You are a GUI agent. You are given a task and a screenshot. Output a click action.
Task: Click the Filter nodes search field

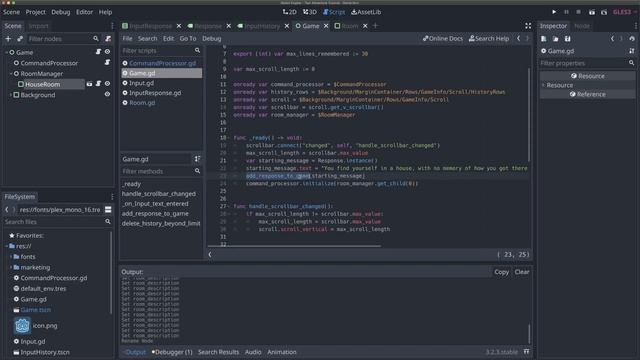[64, 39]
